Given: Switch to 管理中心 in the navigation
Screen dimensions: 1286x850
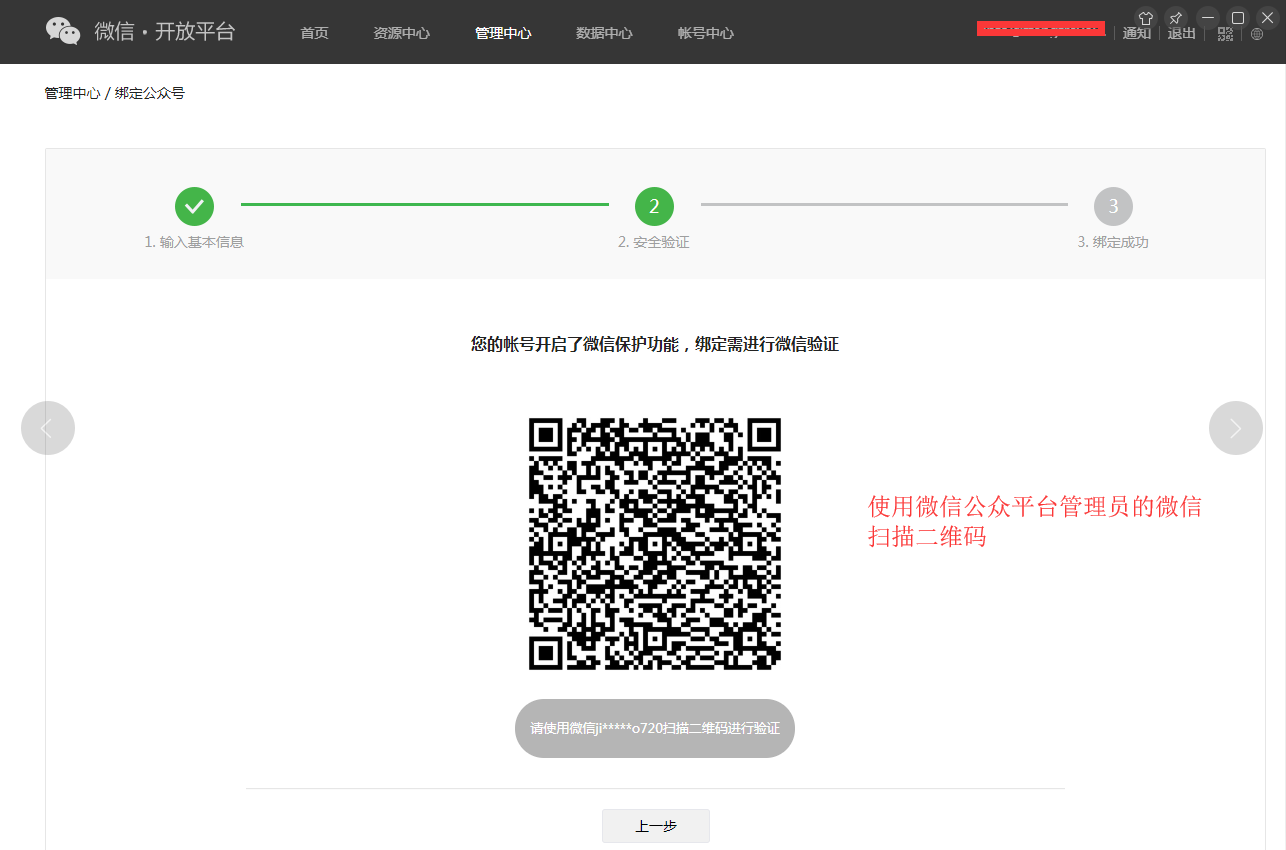Looking at the screenshot, I should (503, 33).
